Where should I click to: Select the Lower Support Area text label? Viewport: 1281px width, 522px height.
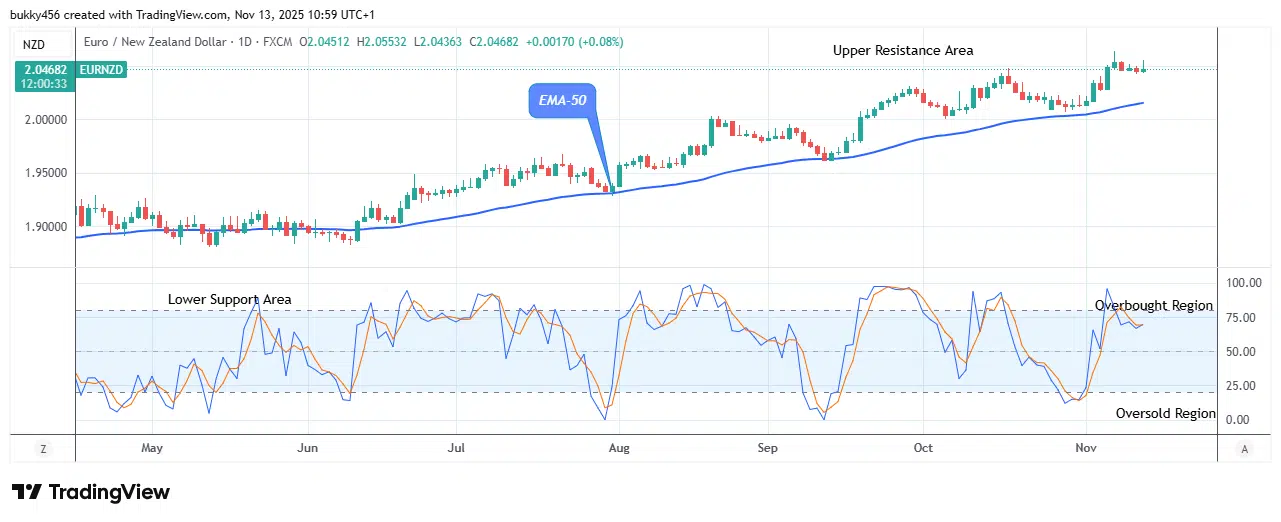pos(229,299)
